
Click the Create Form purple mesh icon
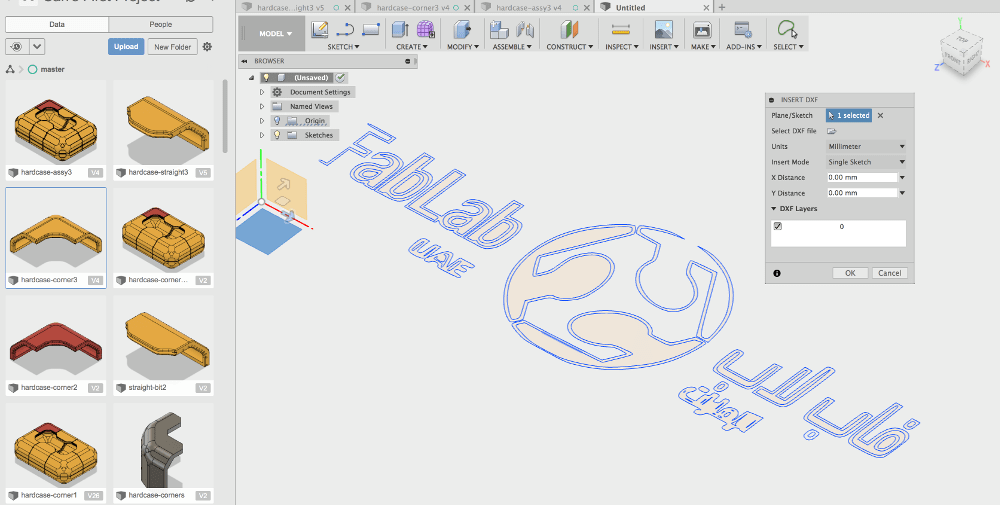tap(425, 29)
